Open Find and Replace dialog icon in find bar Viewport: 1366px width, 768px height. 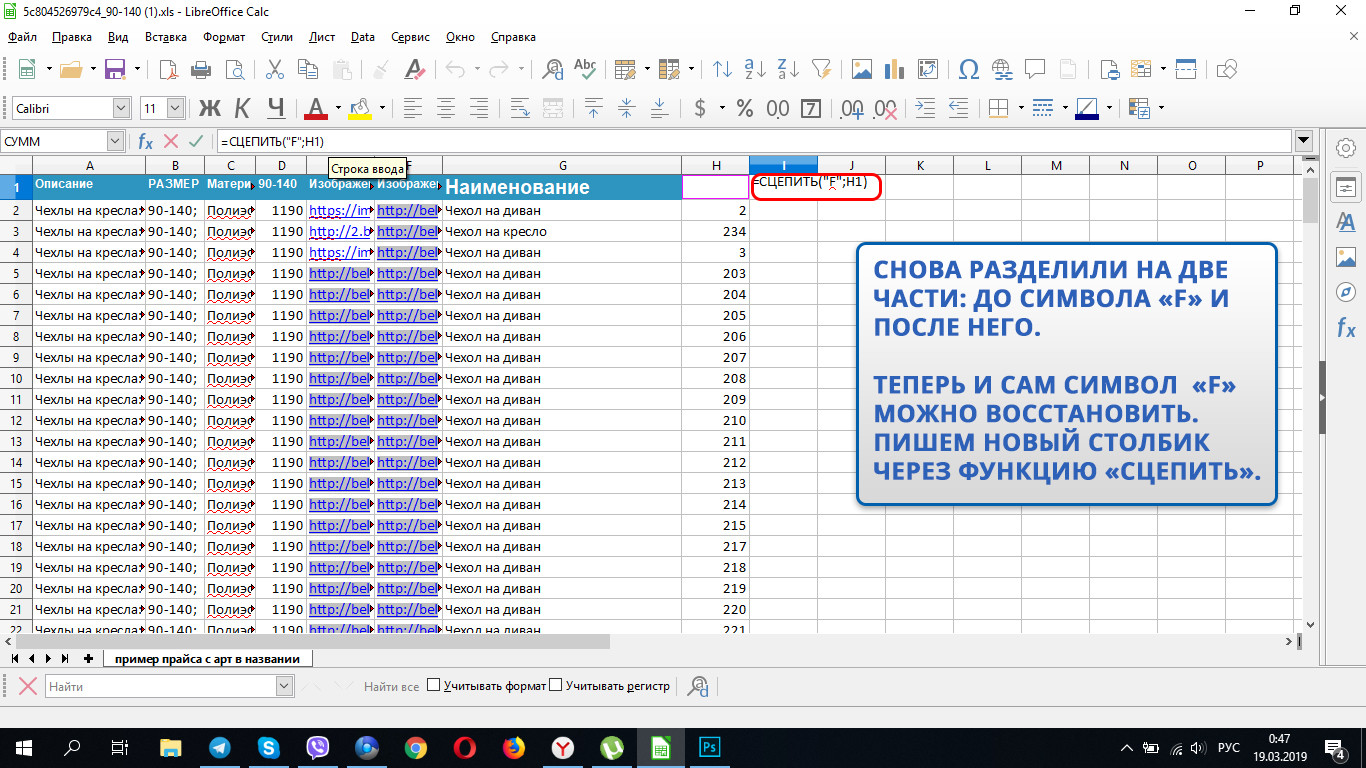point(698,686)
